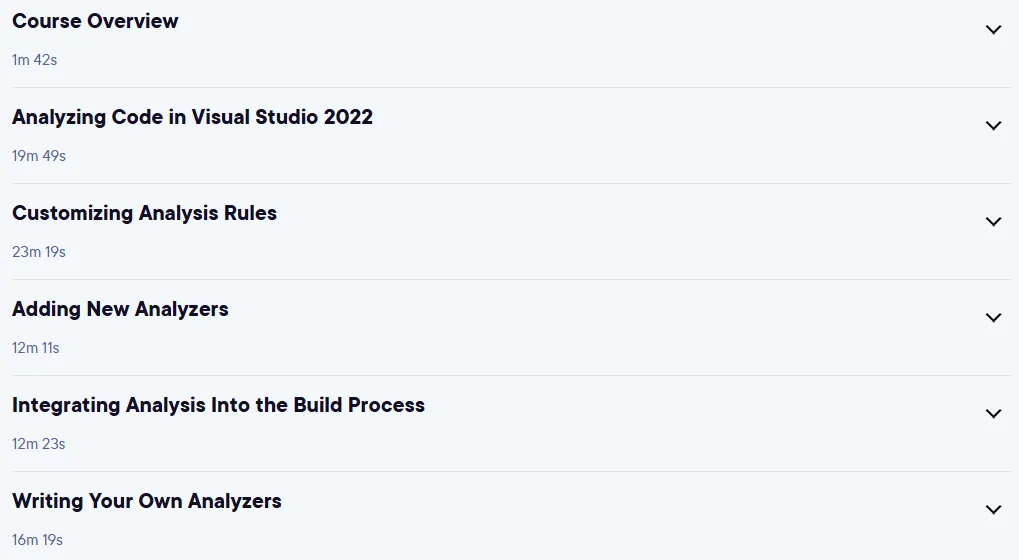Toggle the Adding New Analyzers chevron icon
The height and width of the screenshot is (560, 1019).
click(993, 318)
